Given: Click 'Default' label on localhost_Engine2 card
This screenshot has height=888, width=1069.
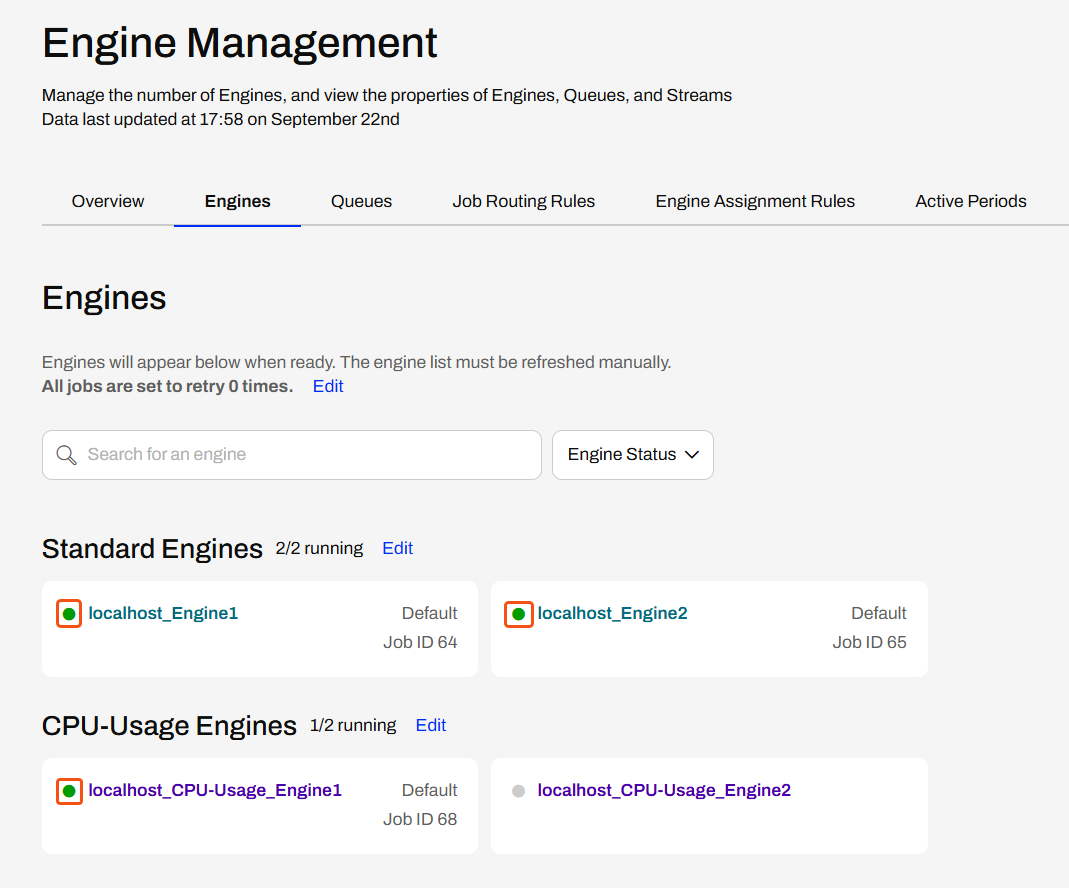Looking at the screenshot, I should pyautogui.click(x=879, y=613).
